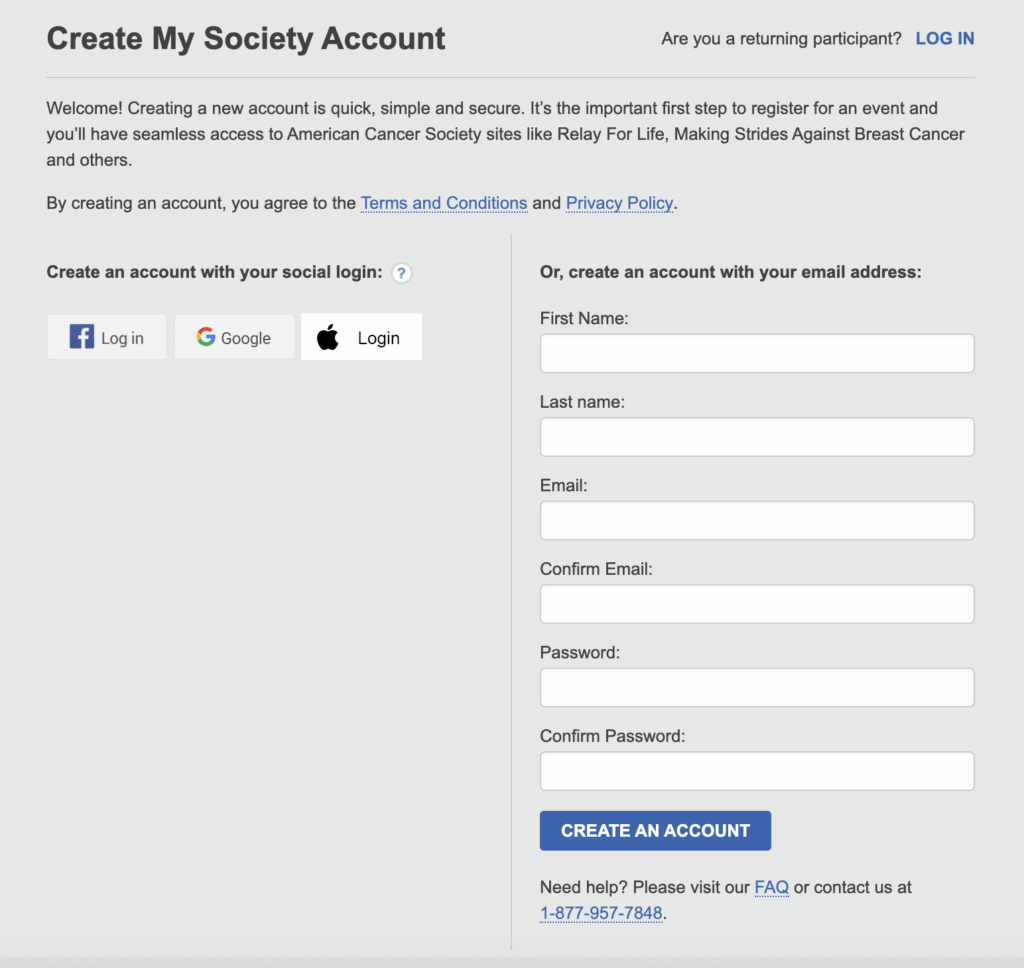Screen dimensions: 1024x968
Task: Sign up with the Google icon button
Action: [234, 337]
